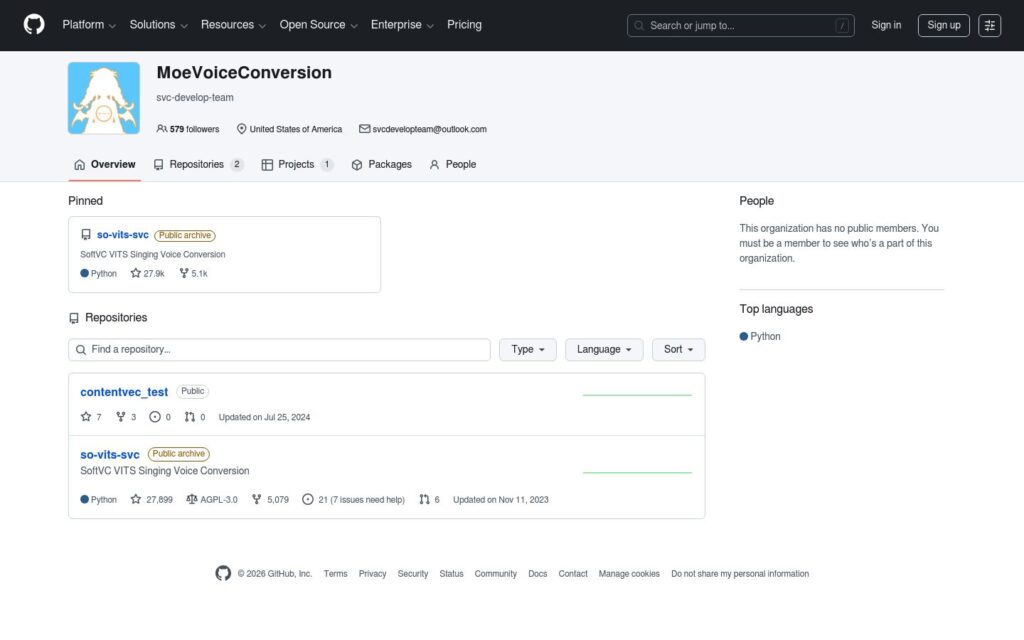Viewport: 1024px width, 640px height.
Task: Click the MoeVoiceConversion organization avatar
Action: 104,98
